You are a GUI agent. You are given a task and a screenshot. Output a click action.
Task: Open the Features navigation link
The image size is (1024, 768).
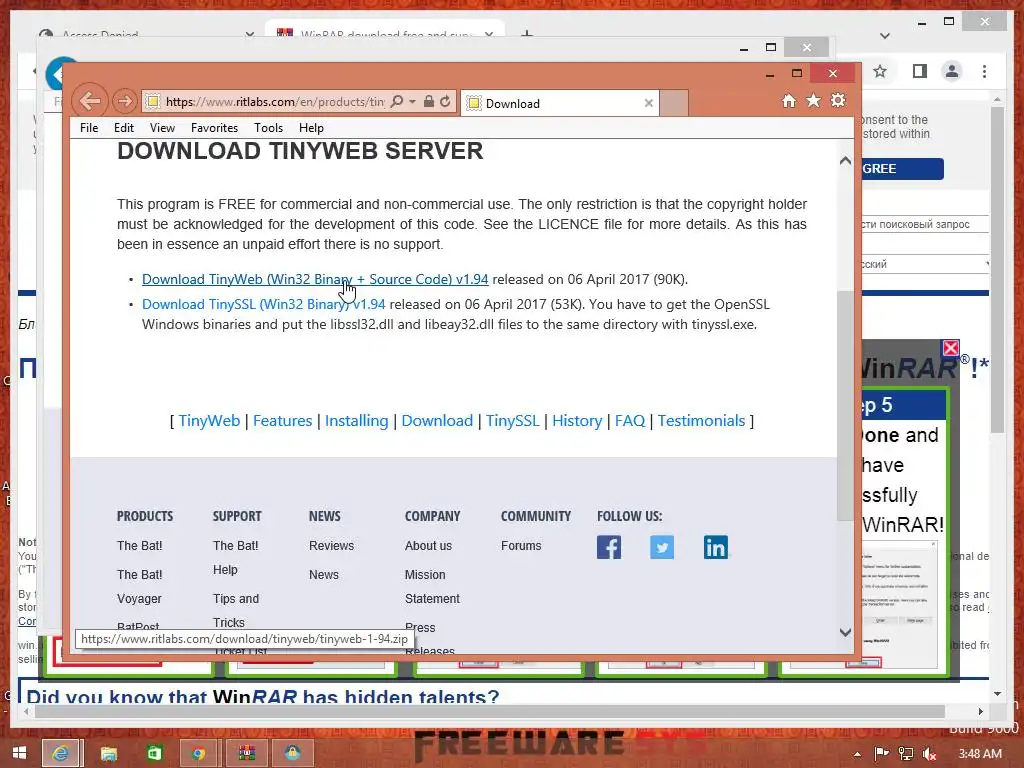point(282,421)
